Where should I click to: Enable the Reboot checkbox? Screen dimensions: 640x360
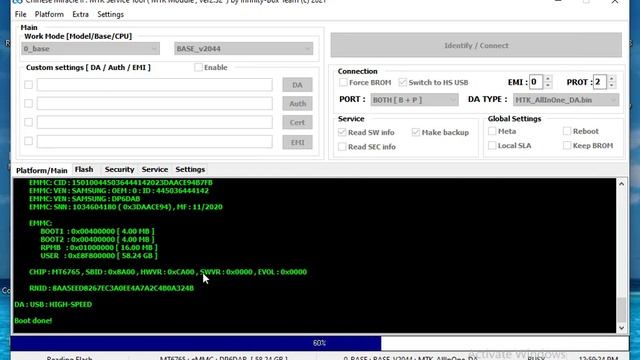[x=567, y=131]
